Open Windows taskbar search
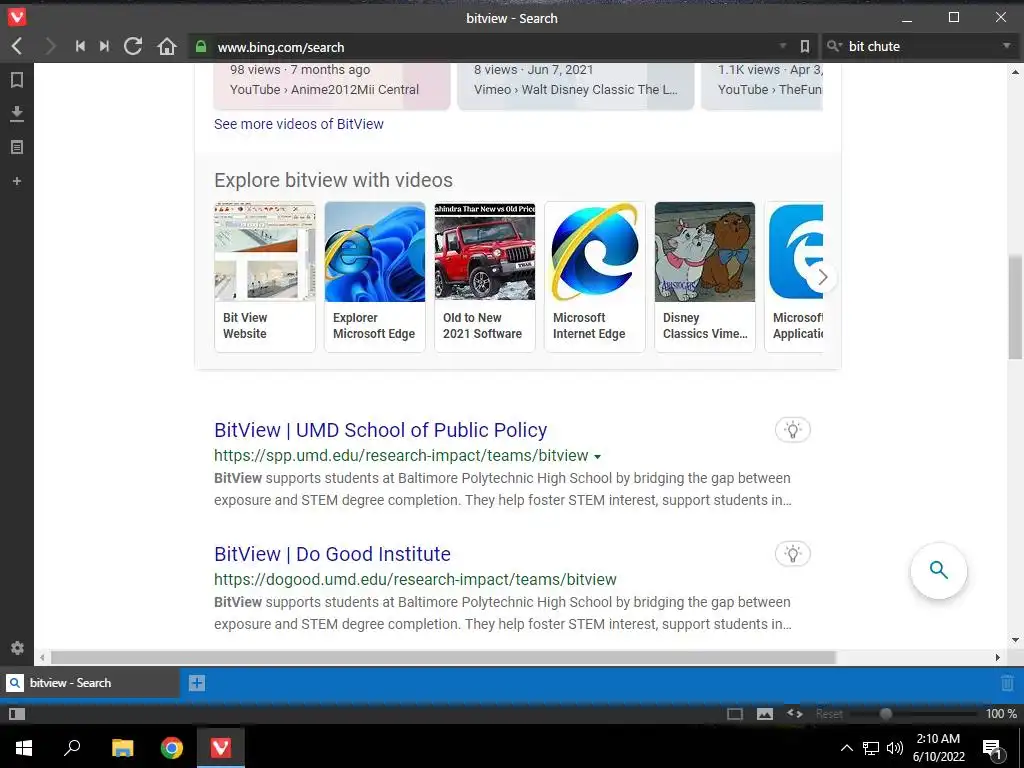1024x768 pixels. (72, 748)
